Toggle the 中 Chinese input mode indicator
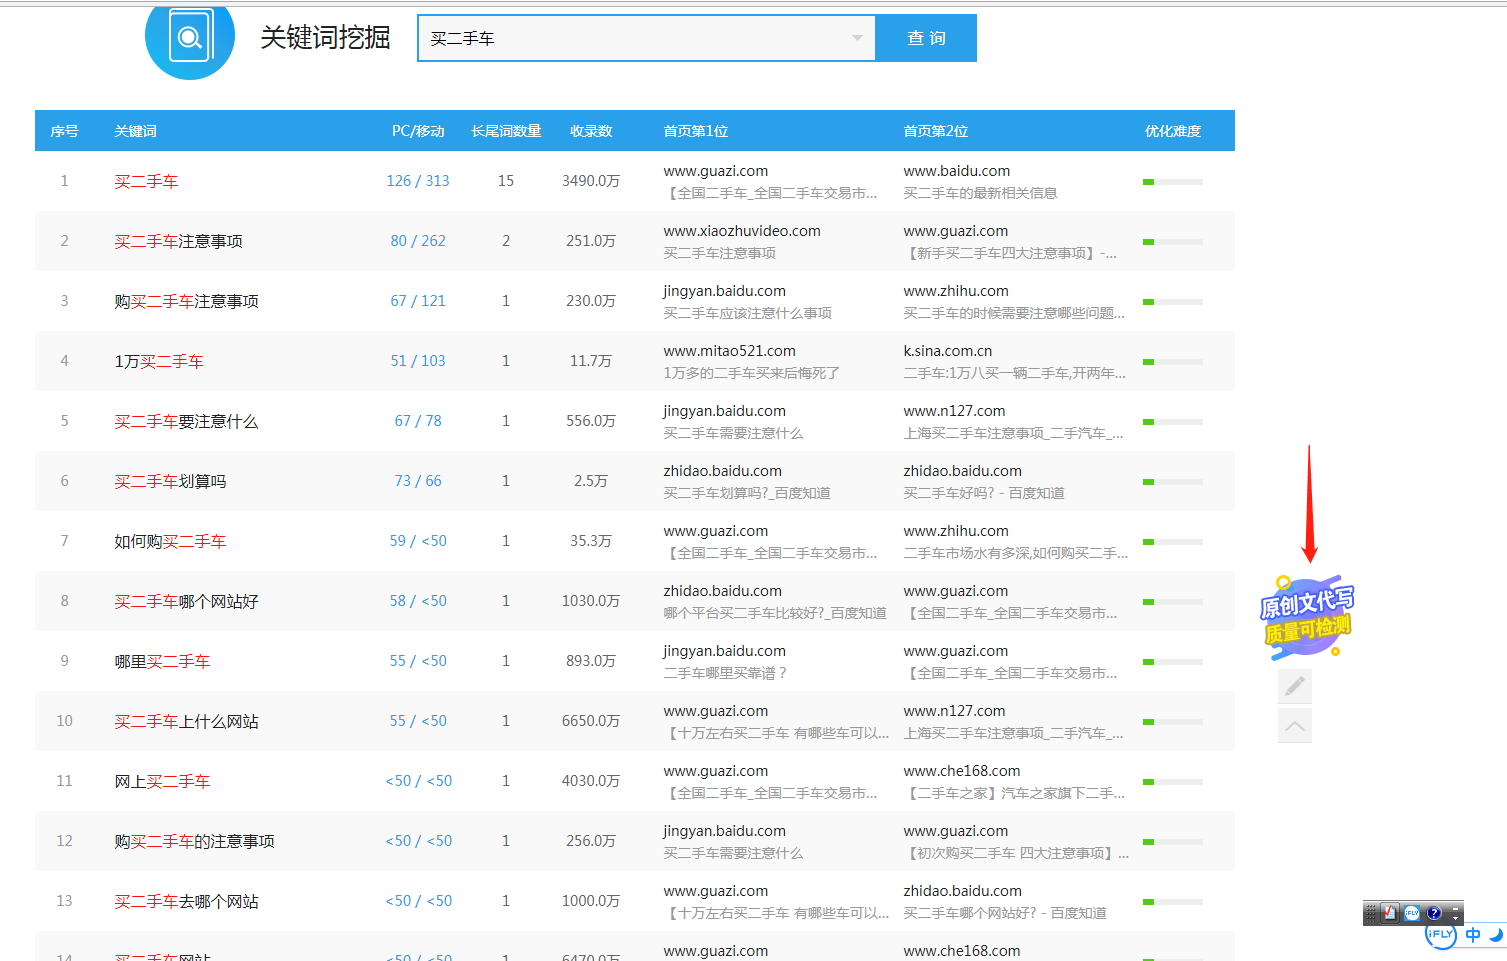This screenshot has width=1507, height=961. (1472, 935)
